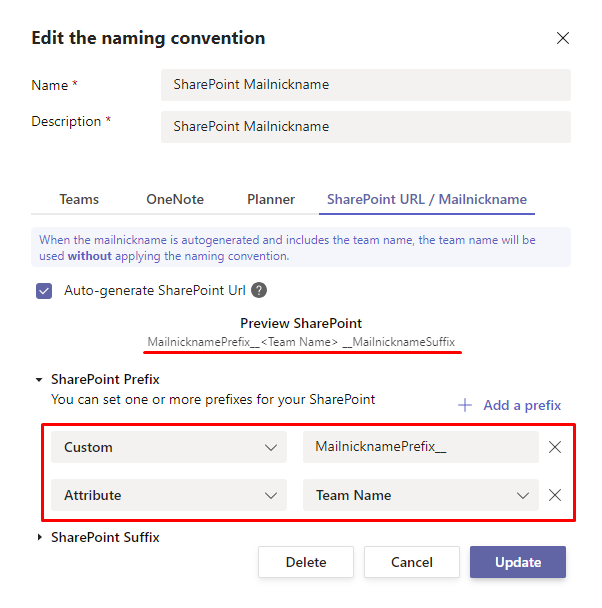The height and width of the screenshot is (608, 602).
Task: Collapse the SharePoint Prefix section
Action: [x=39, y=380]
